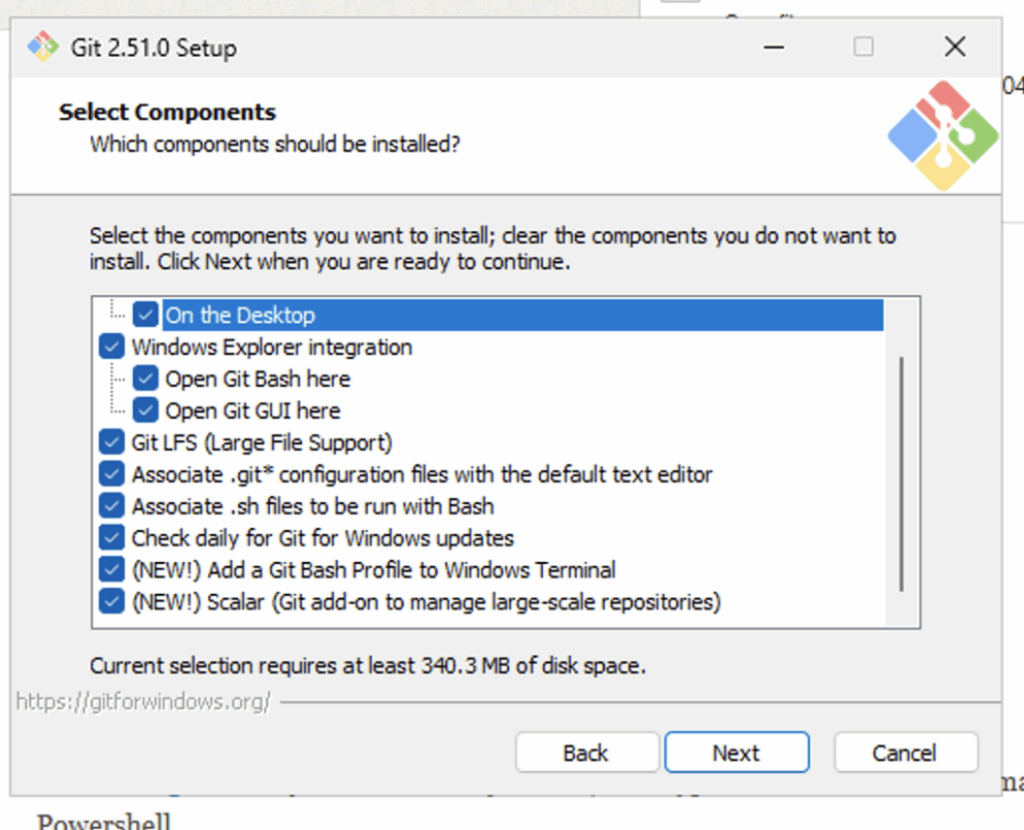Click the large Git logo in header
Screen dimensions: 1024x830
click(x=942, y=136)
